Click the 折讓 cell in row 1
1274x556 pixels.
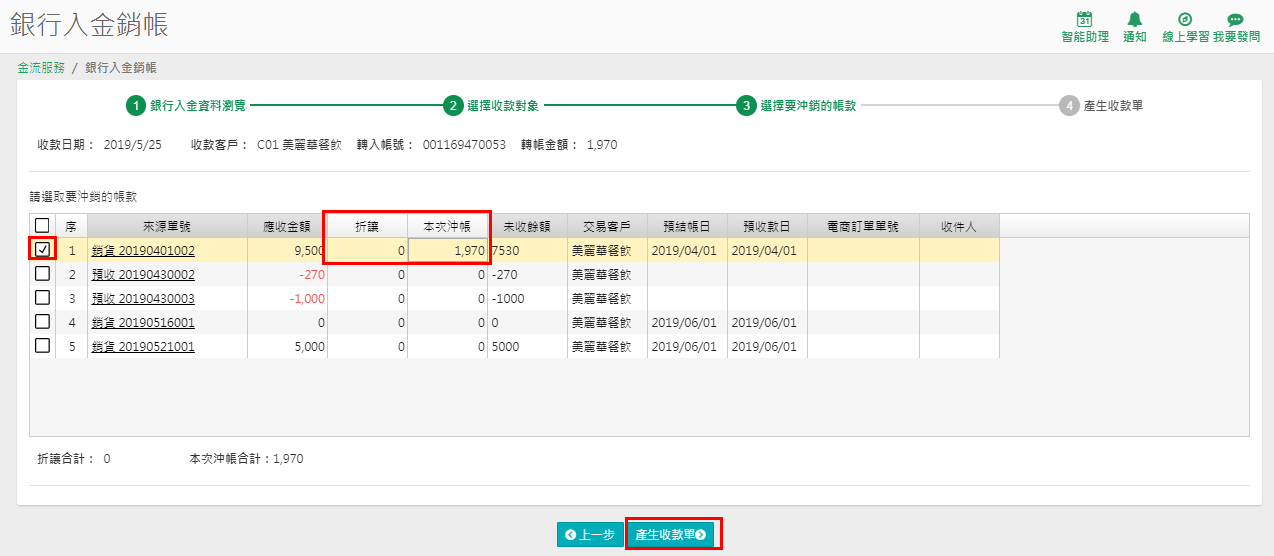367,250
